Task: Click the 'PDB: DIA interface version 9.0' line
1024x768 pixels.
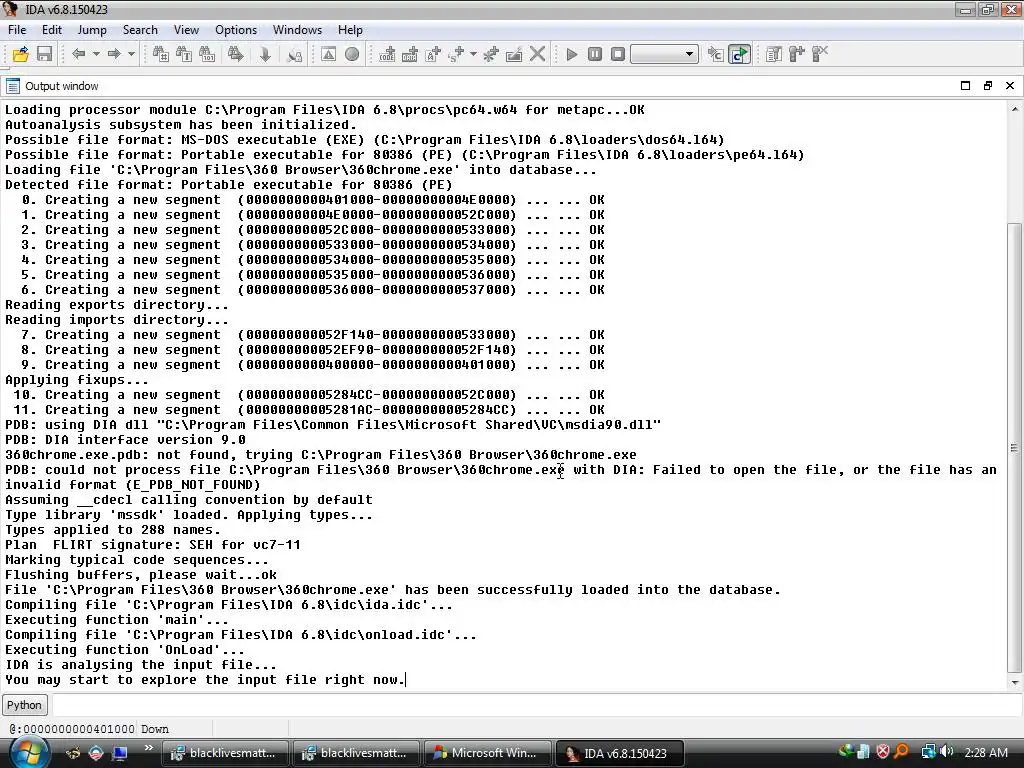Action: [125, 440]
